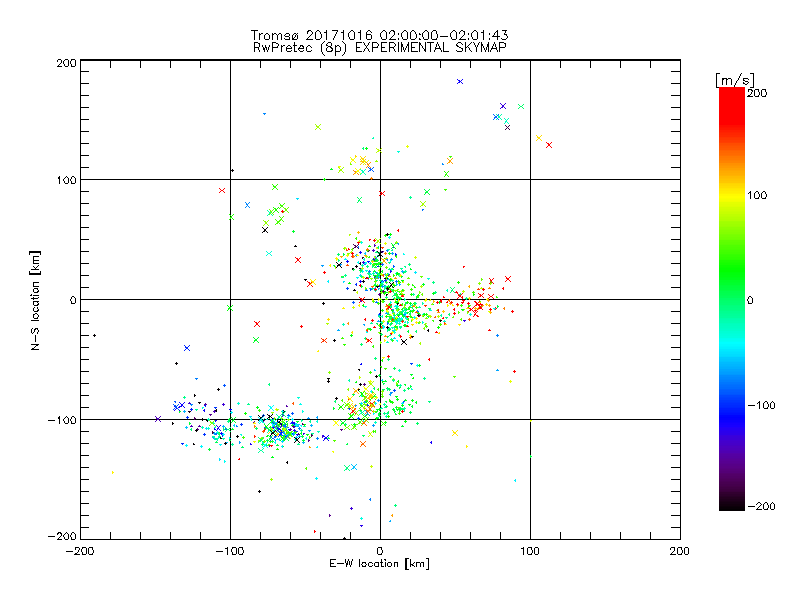Click the colorbar's '-100' label
Image resolution: width=800 pixels, height=600 pixels.
[761, 406]
